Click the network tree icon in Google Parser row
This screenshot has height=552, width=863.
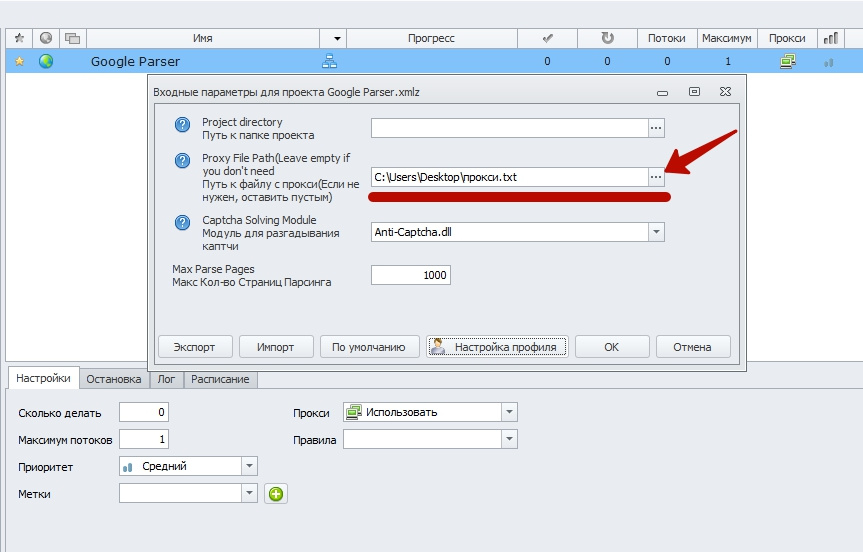pyautogui.click(x=330, y=61)
